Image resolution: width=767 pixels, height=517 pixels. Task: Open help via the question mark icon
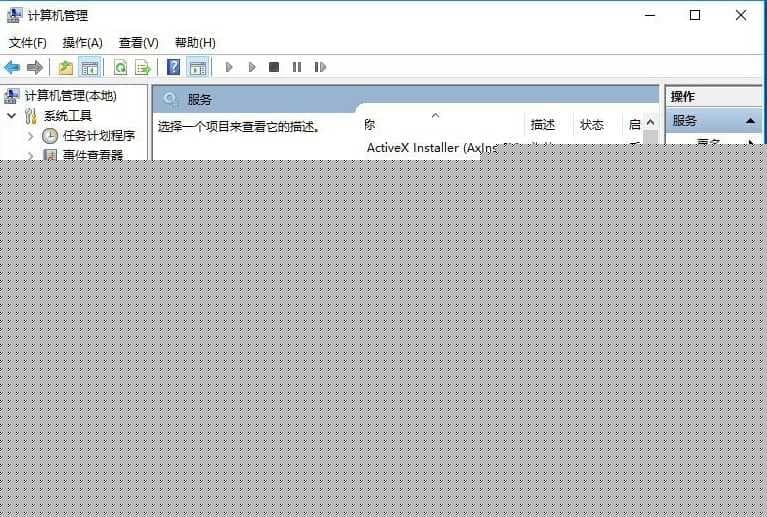tap(173, 67)
